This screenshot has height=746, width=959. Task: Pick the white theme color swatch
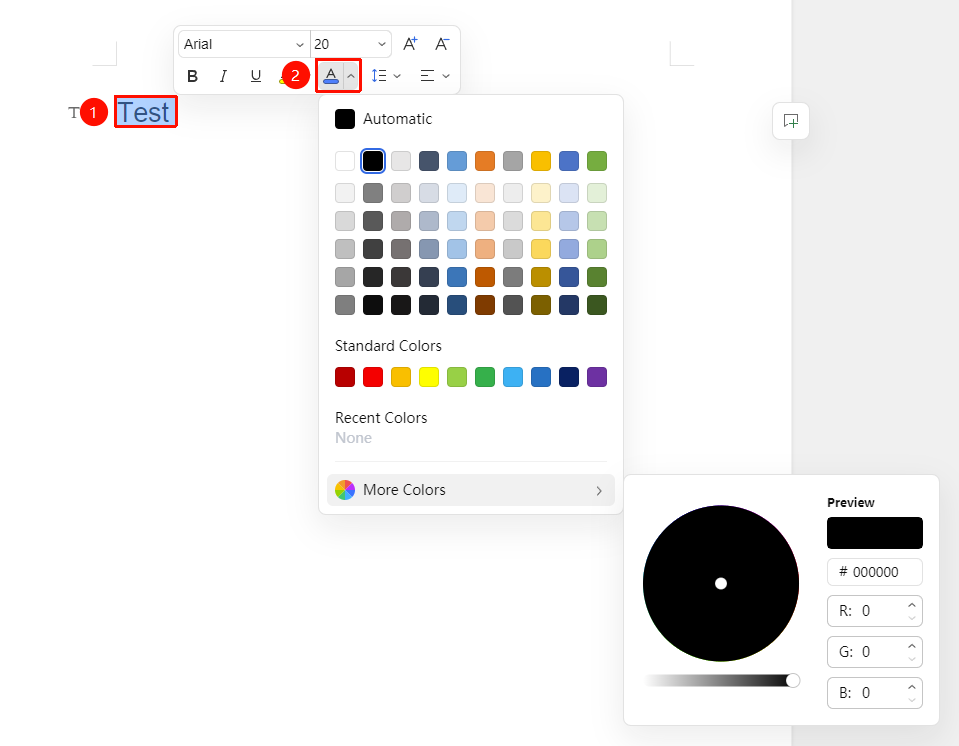pyautogui.click(x=345, y=161)
